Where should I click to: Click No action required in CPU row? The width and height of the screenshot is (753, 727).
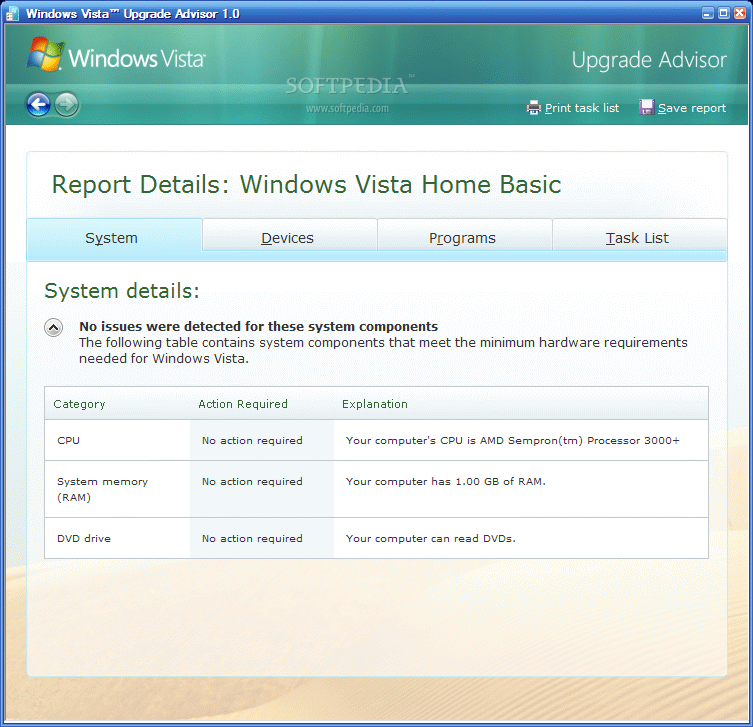(252, 440)
